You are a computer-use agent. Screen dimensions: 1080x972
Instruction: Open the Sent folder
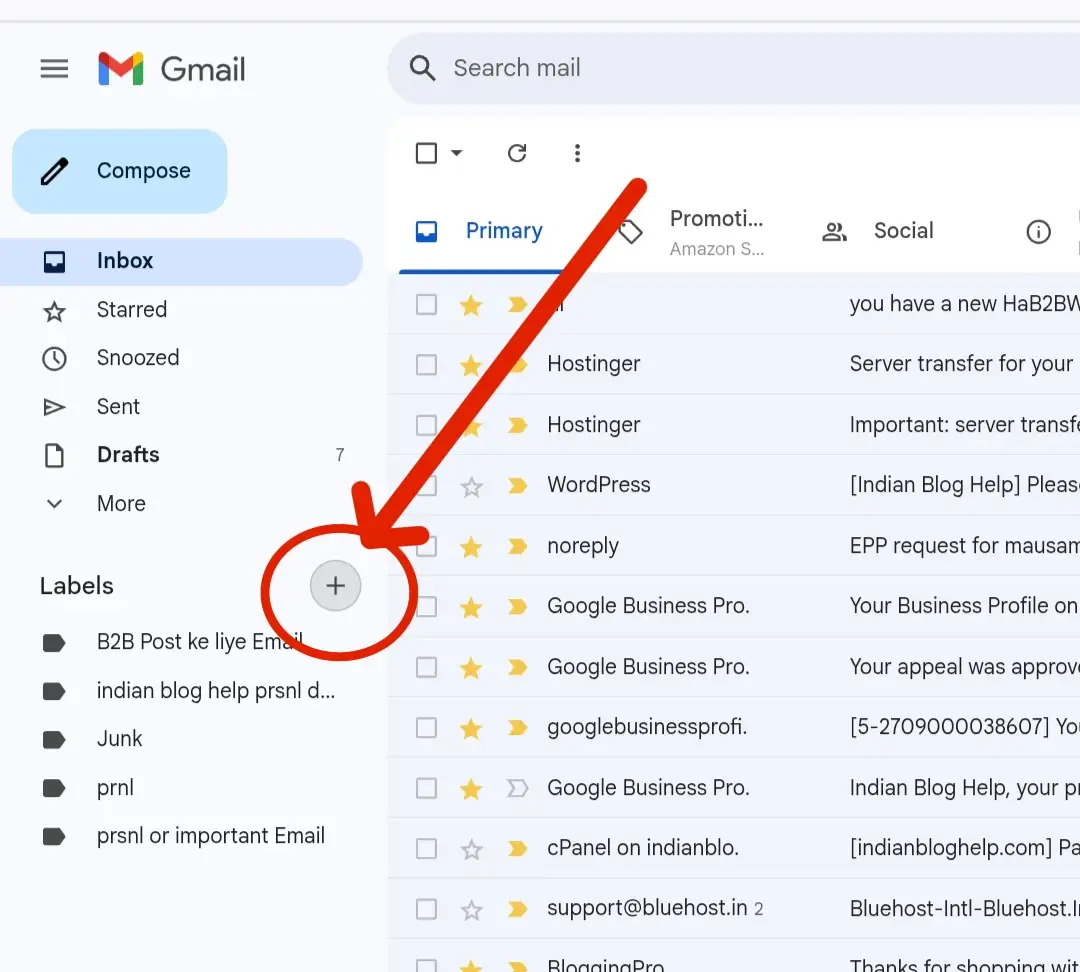pyautogui.click(x=117, y=406)
